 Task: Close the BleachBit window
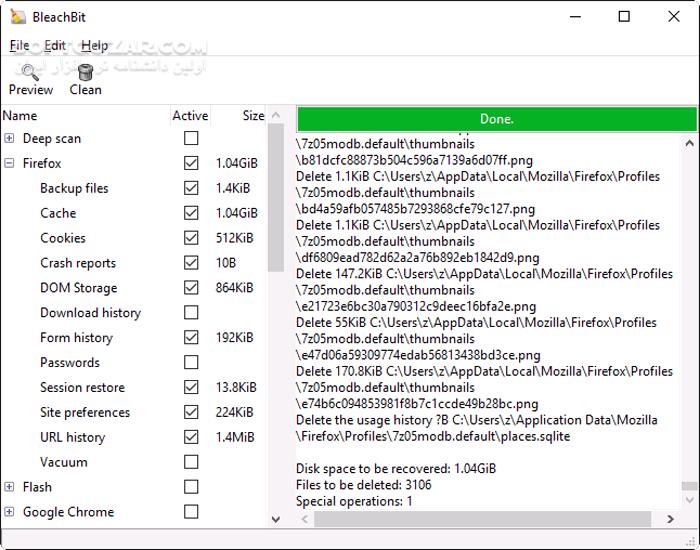(x=671, y=16)
